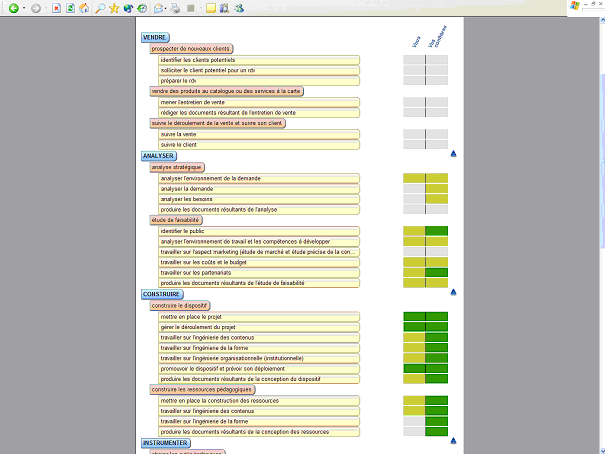This screenshot has width=608, height=454.
Task: Select the CONSTRUIRE section heading
Action: (161, 294)
